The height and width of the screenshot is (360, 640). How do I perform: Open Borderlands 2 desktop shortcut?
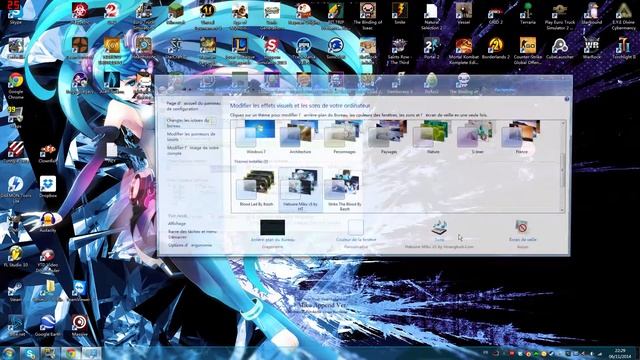coord(496,48)
